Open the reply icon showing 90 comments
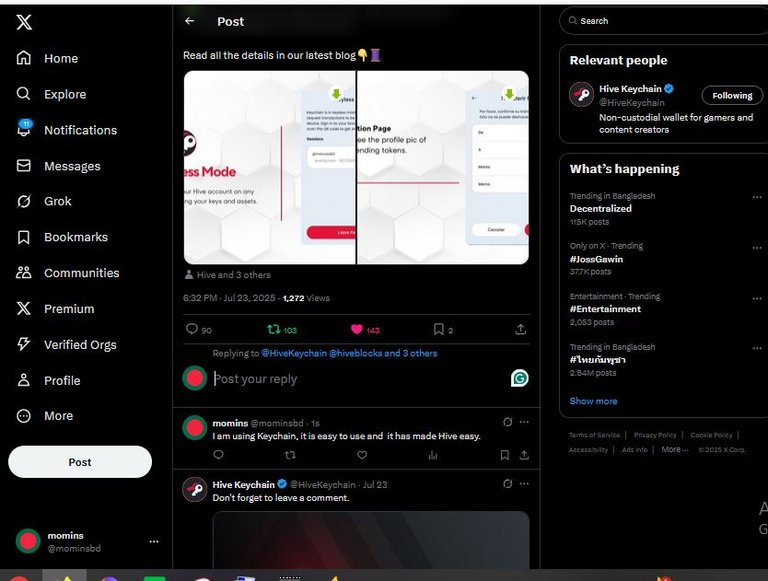768x581 pixels. (x=192, y=329)
